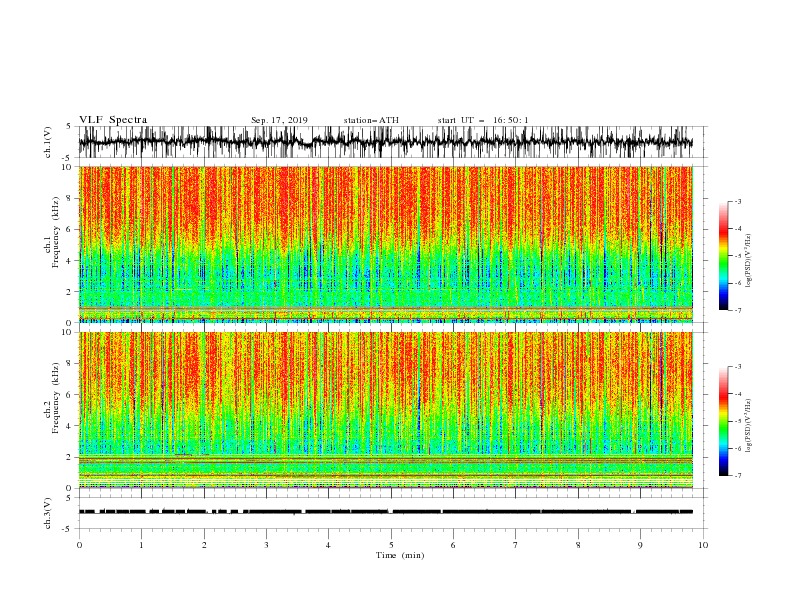Select the date text 'Sep. 17, 2019'

tap(279, 120)
